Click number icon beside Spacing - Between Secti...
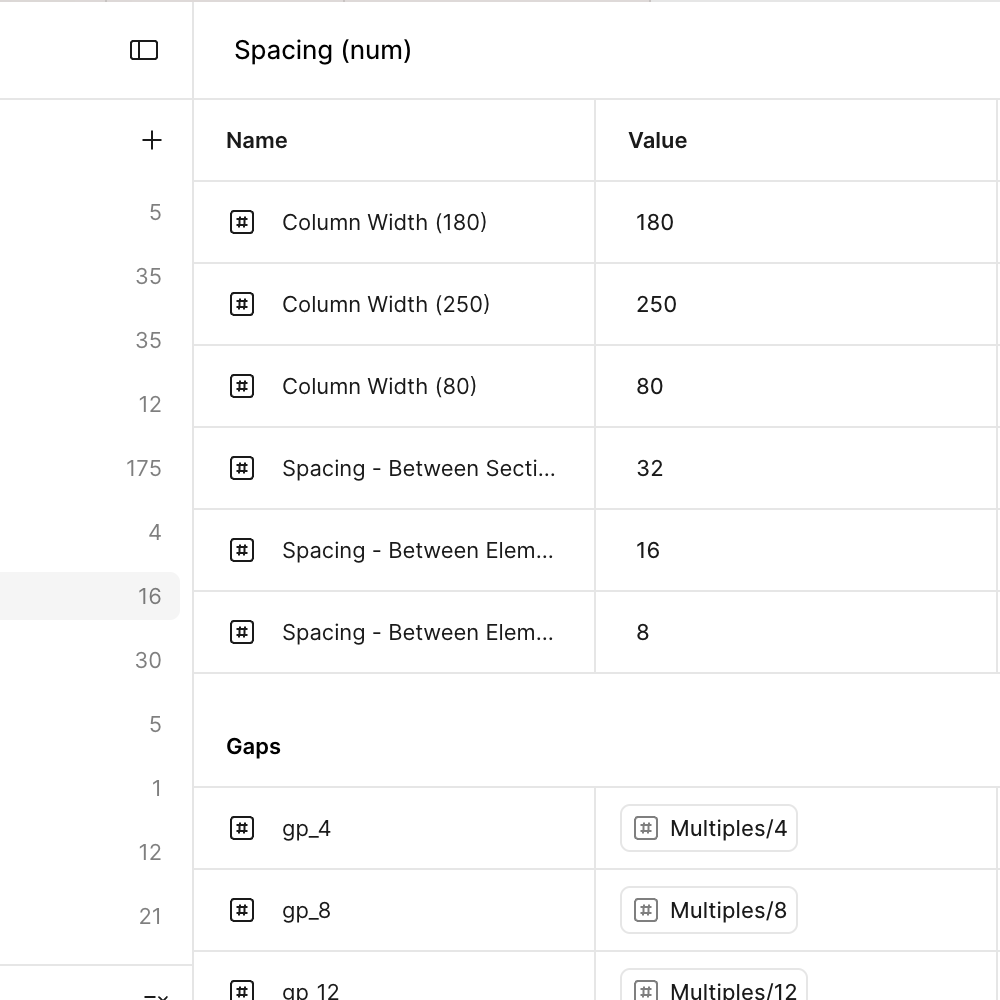This screenshot has width=1000, height=1000. pos(242,468)
